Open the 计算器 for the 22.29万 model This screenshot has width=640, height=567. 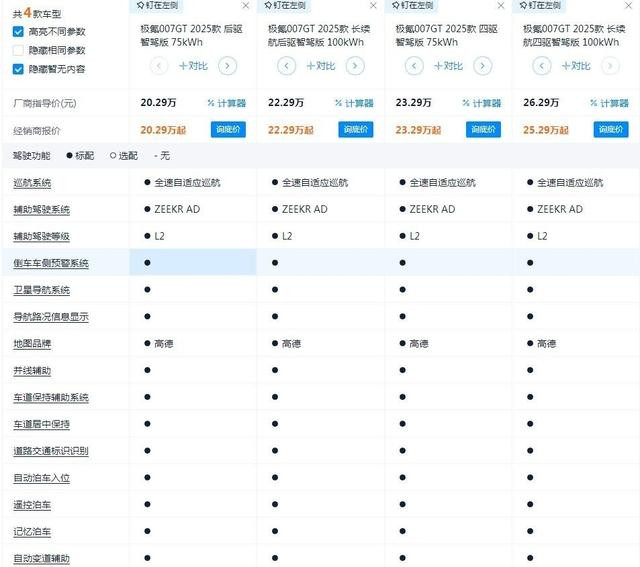click(x=354, y=103)
